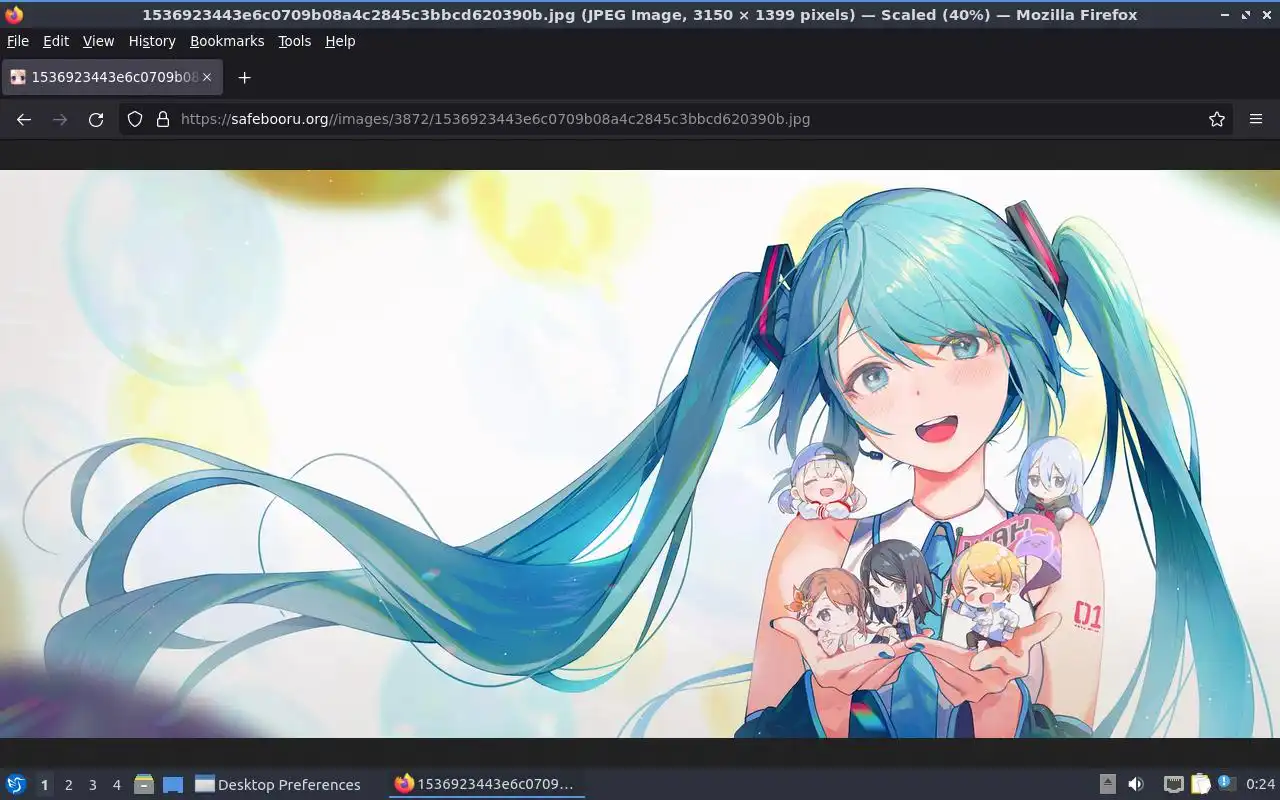Go back to the previous page
Image resolution: width=1280 pixels, height=800 pixels.
(x=24, y=119)
